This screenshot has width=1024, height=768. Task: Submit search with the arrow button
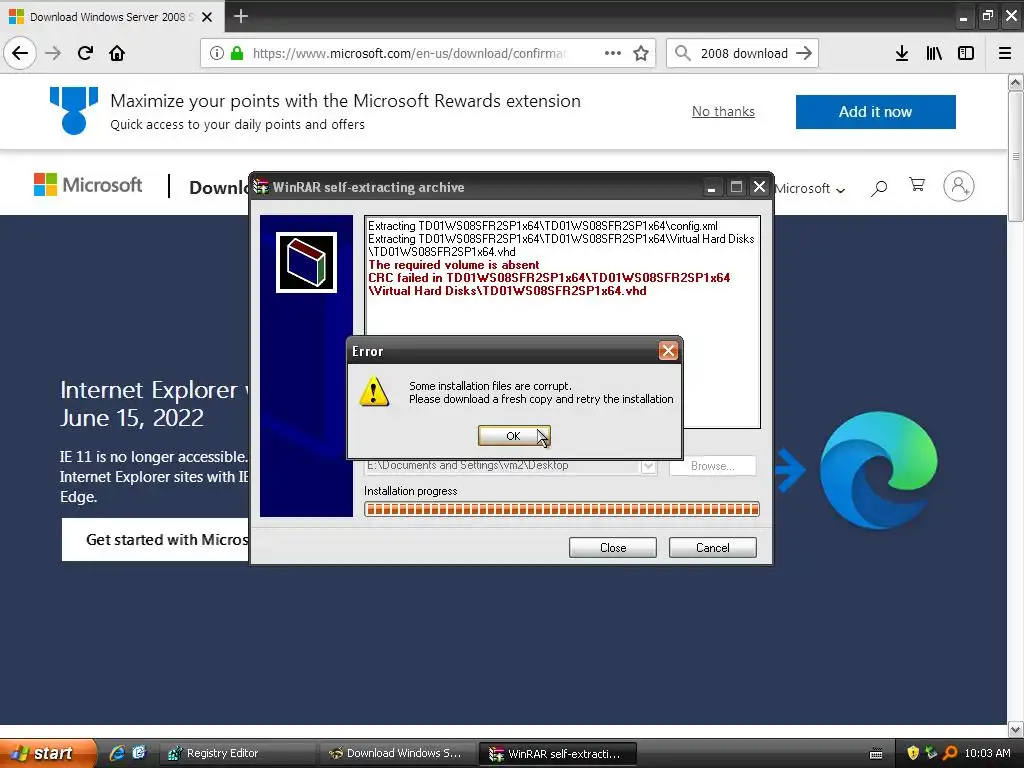tap(804, 53)
